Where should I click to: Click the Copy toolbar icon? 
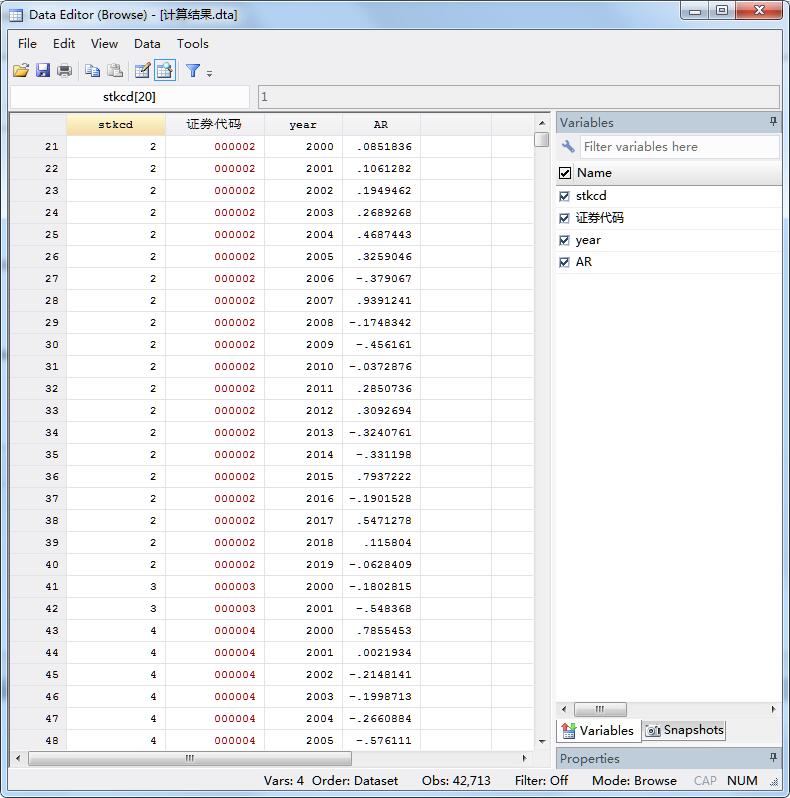click(92, 71)
